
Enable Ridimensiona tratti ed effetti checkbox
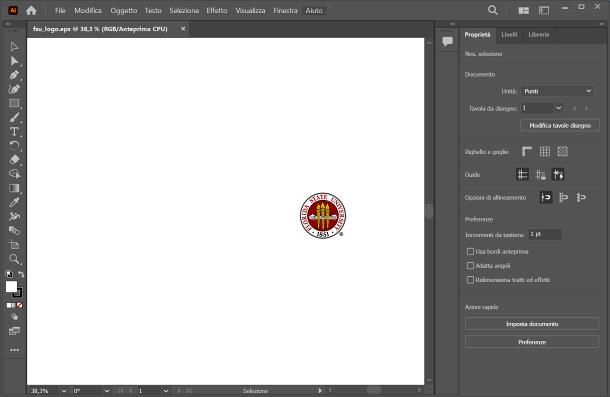pos(470,280)
